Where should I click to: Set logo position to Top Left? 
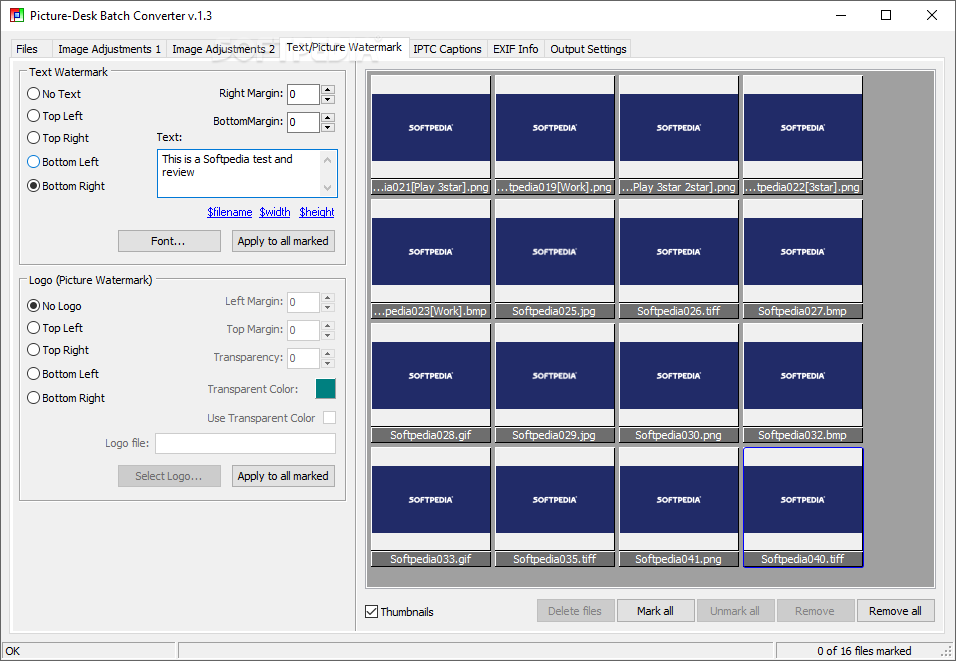(x=55, y=327)
